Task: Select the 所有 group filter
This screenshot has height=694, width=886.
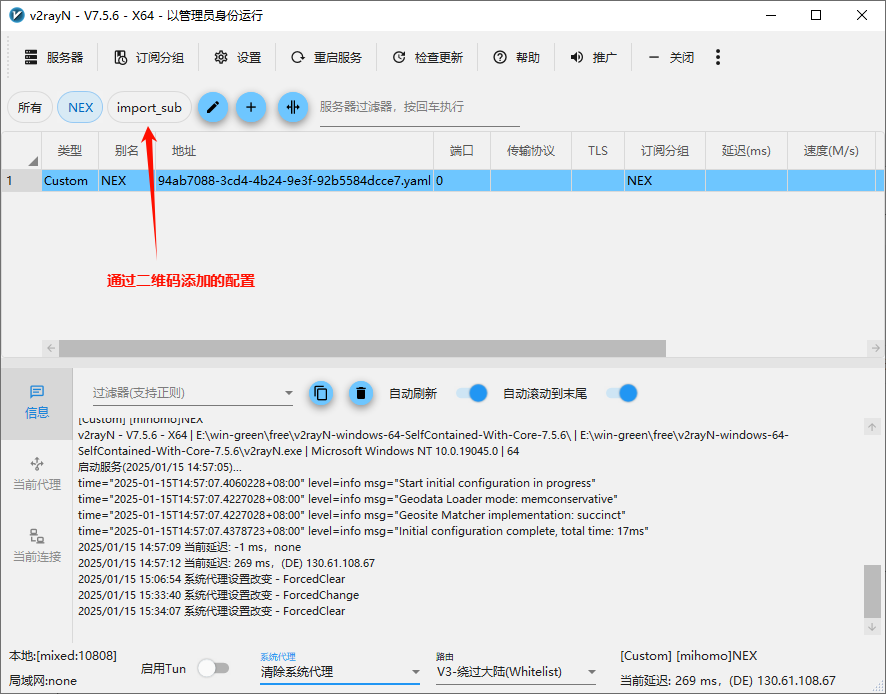Action: tap(30, 107)
